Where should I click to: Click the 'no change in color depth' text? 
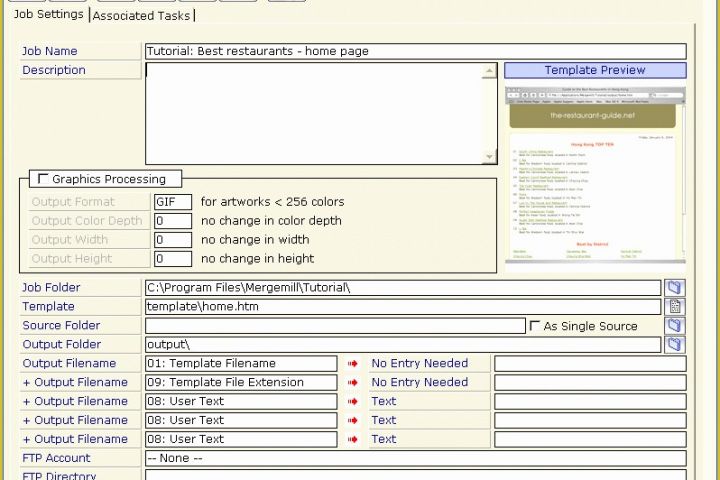click(271, 220)
